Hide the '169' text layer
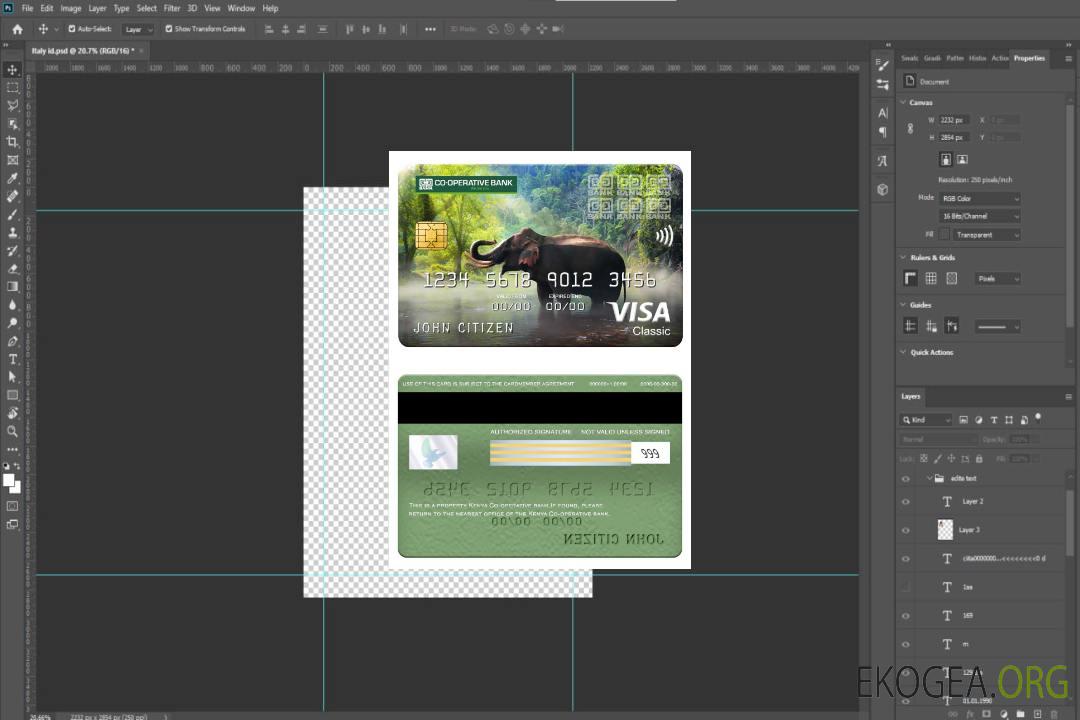This screenshot has height=720, width=1080. click(906, 616)
